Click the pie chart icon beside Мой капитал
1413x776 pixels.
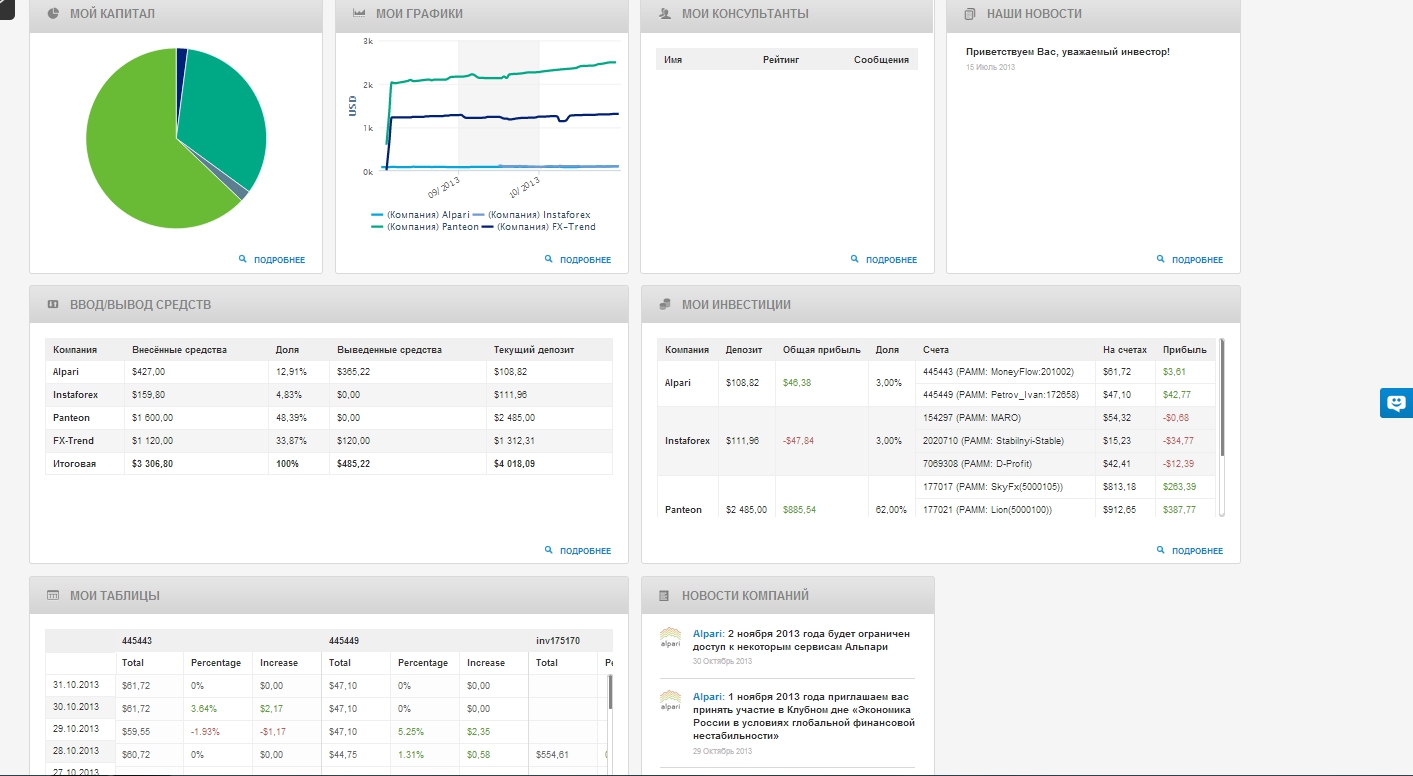click(53, 14)
